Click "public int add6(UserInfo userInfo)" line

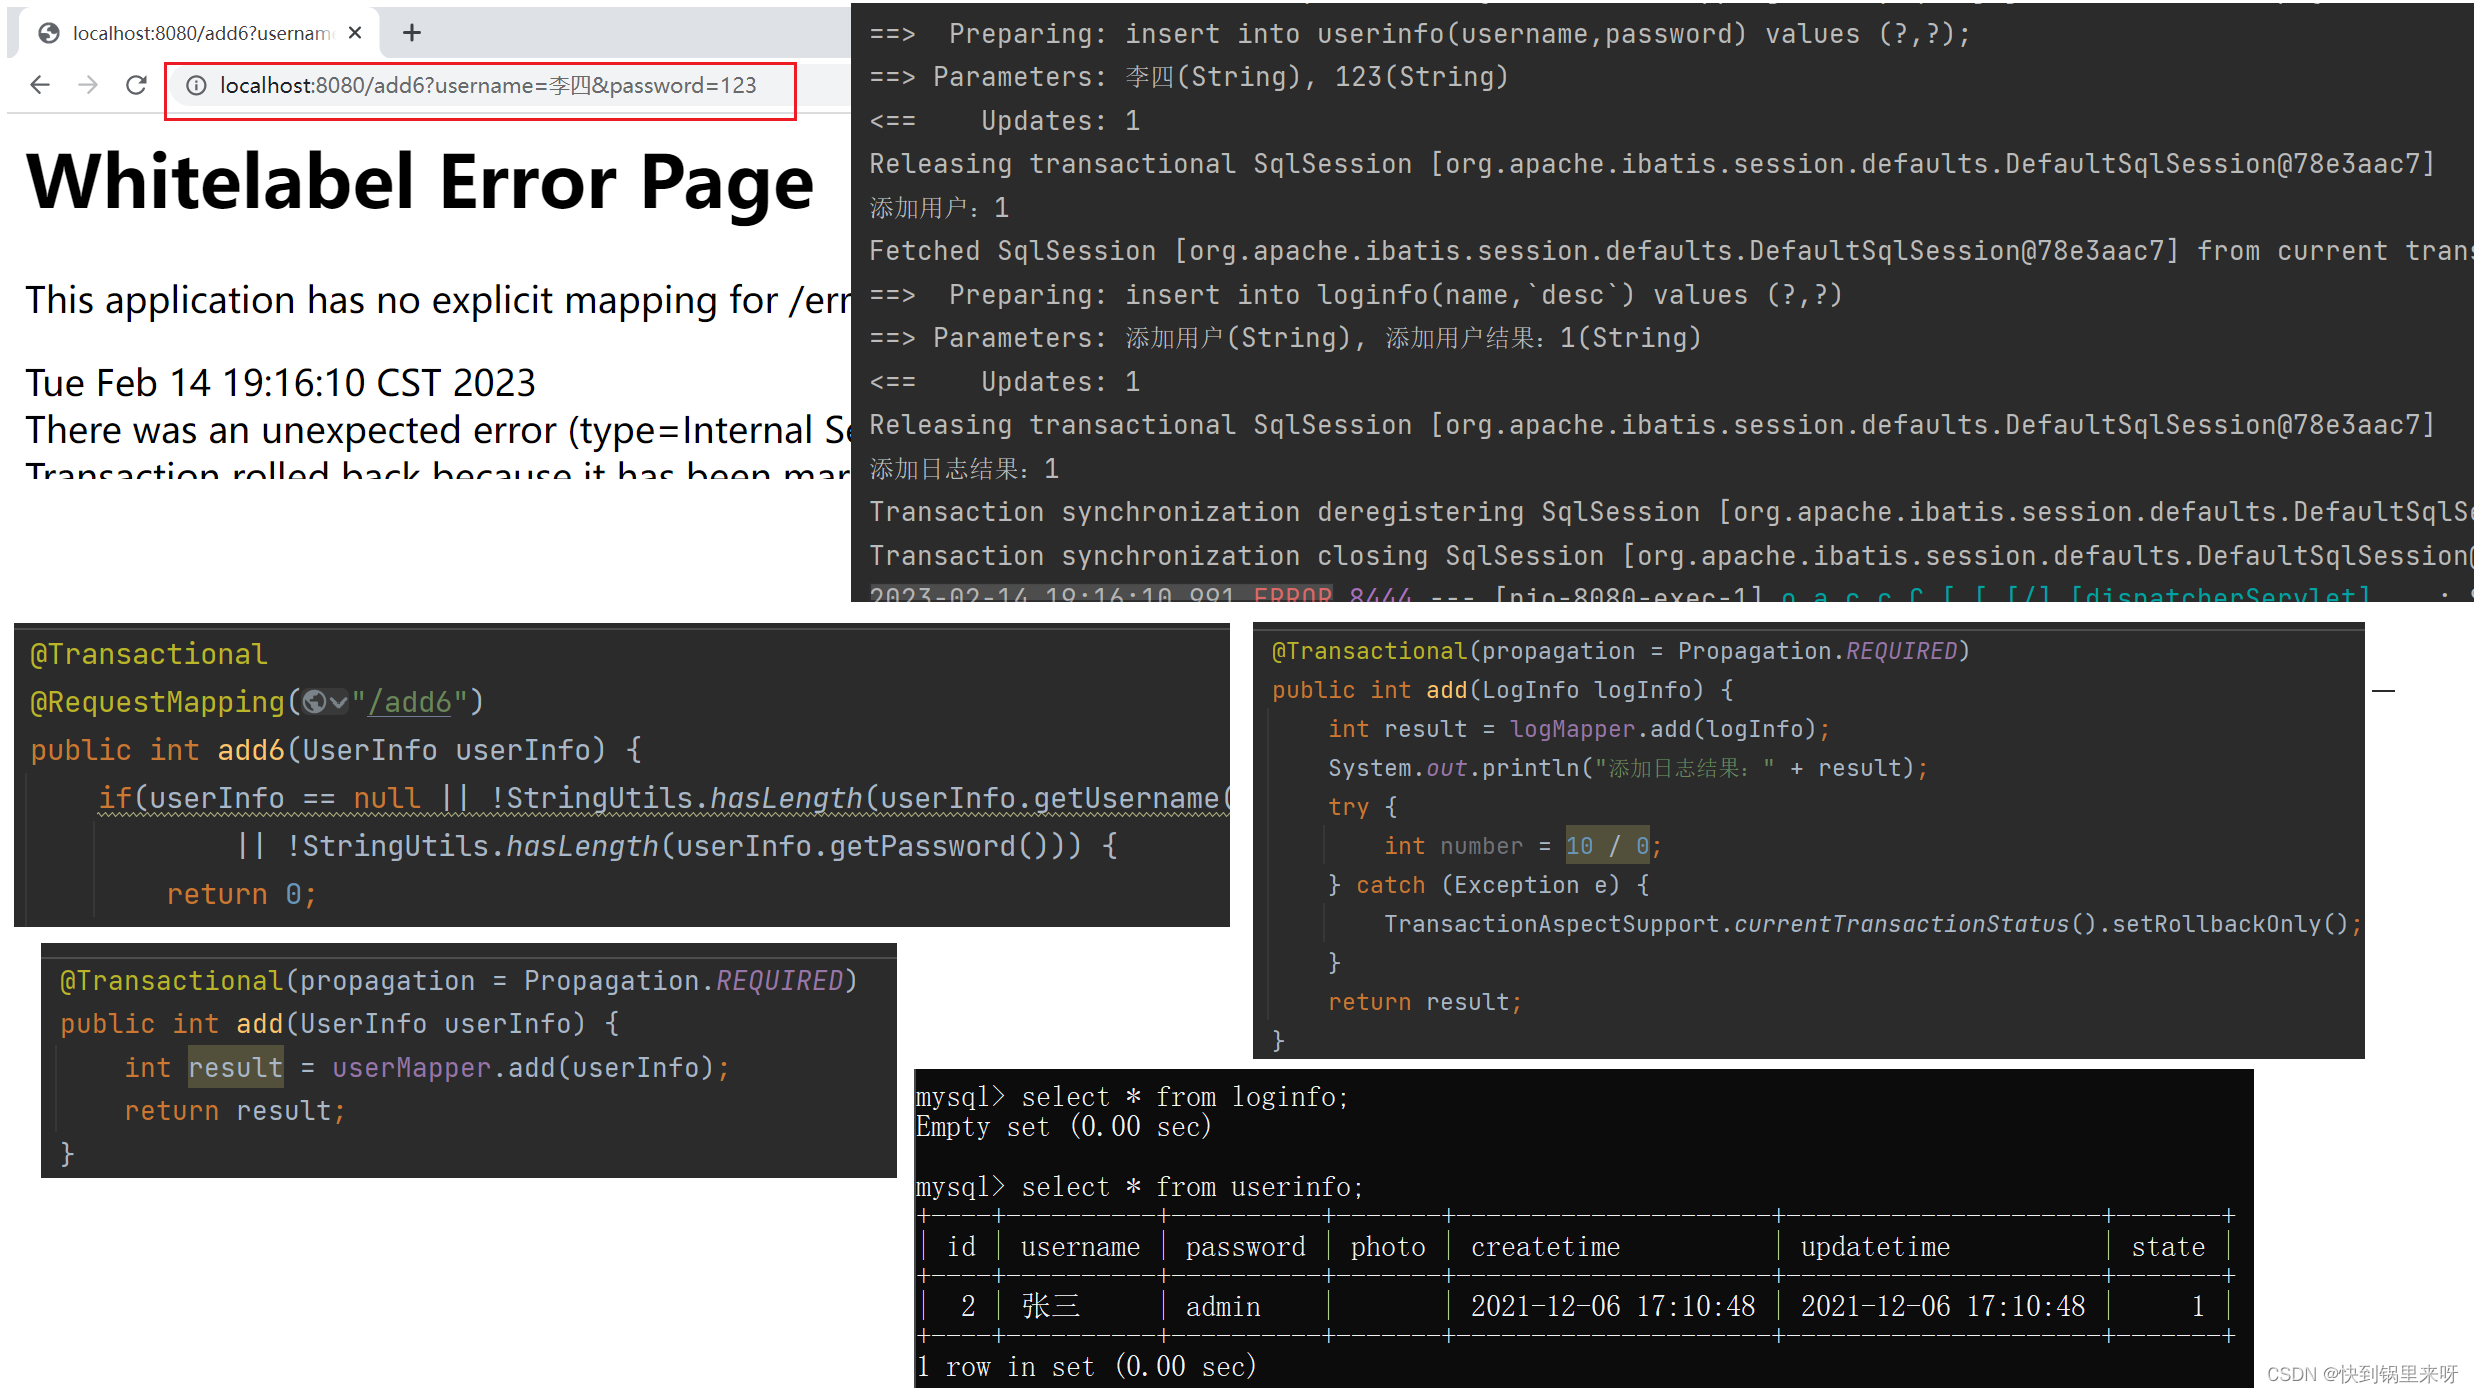336,750
